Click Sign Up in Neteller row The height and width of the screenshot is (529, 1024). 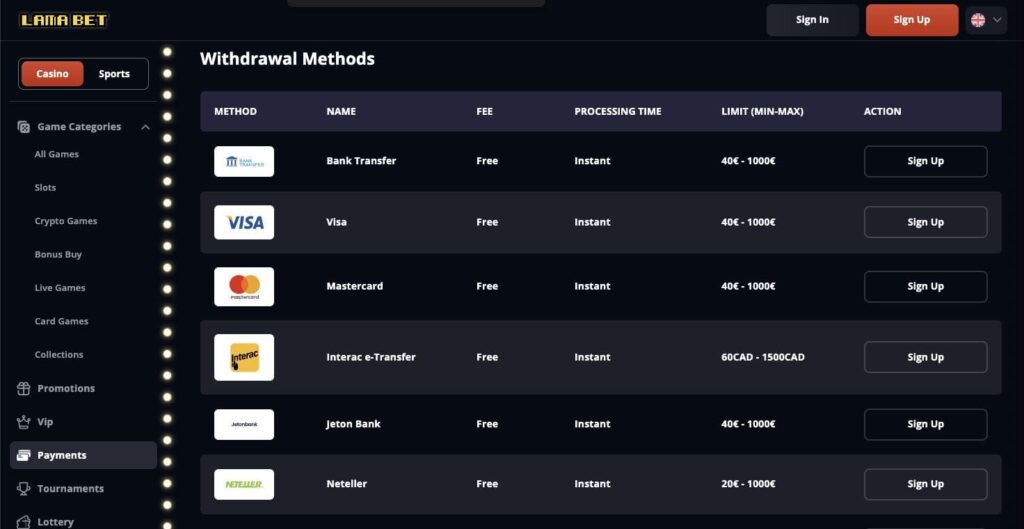click(x=925, y=485)
